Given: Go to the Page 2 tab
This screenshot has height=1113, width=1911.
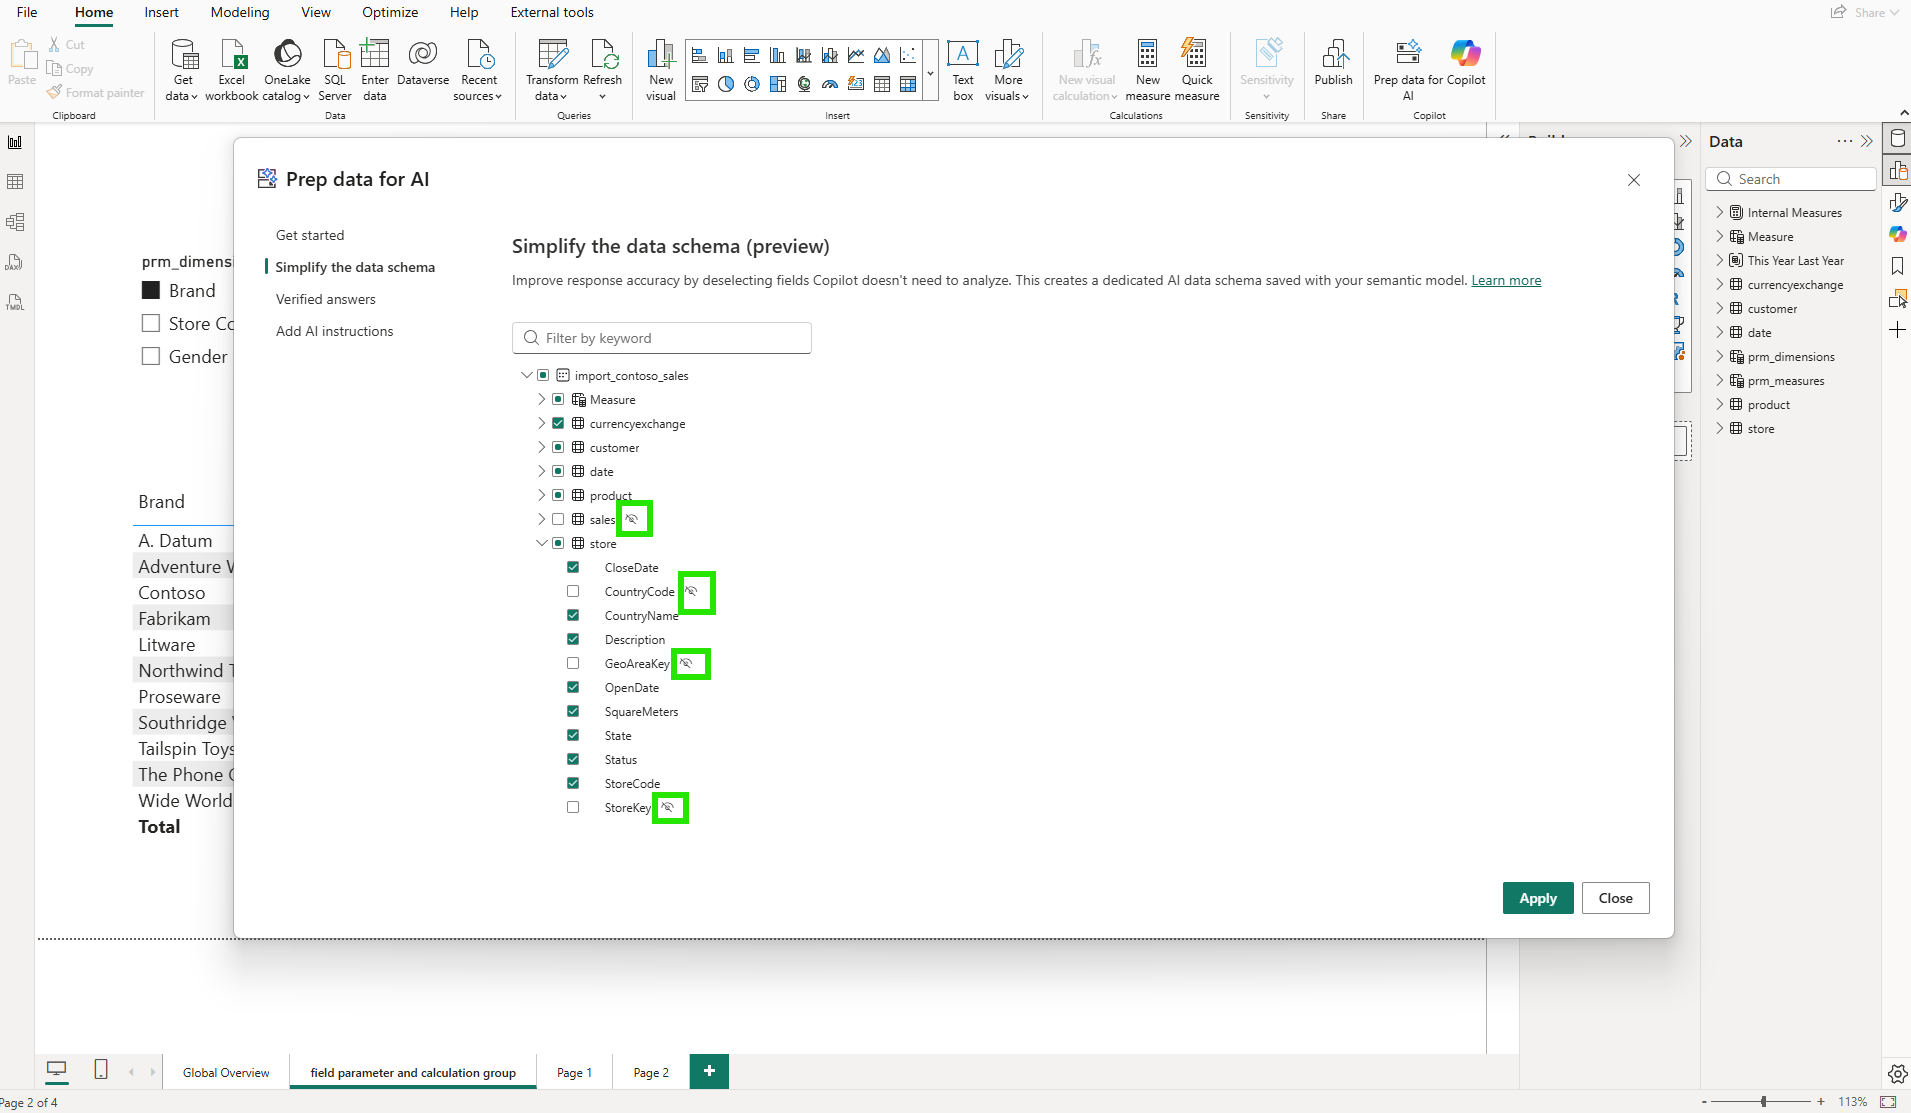Looking at the screenshot, I should tap(651, 1072).
